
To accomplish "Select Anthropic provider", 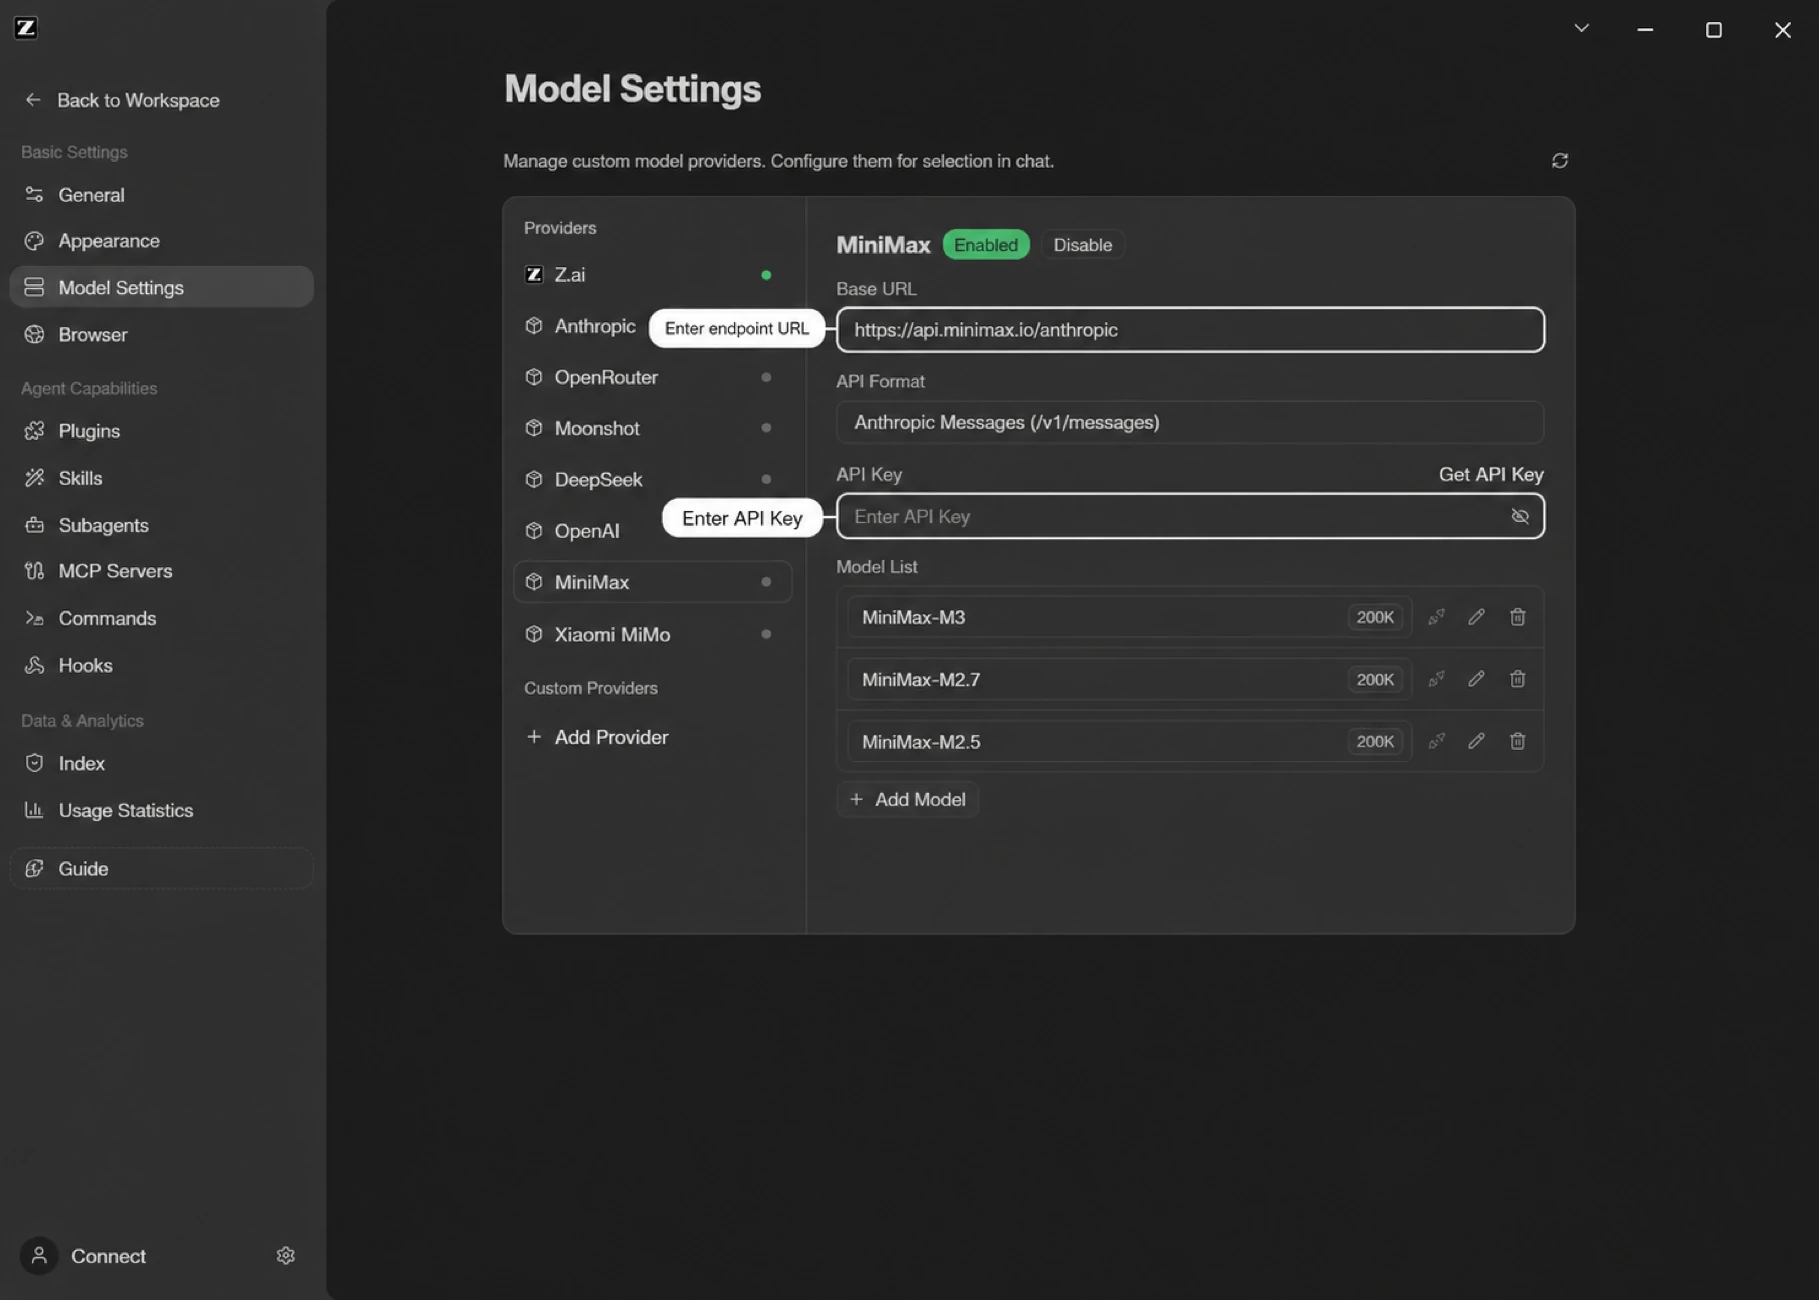I will tap(582, 326).
